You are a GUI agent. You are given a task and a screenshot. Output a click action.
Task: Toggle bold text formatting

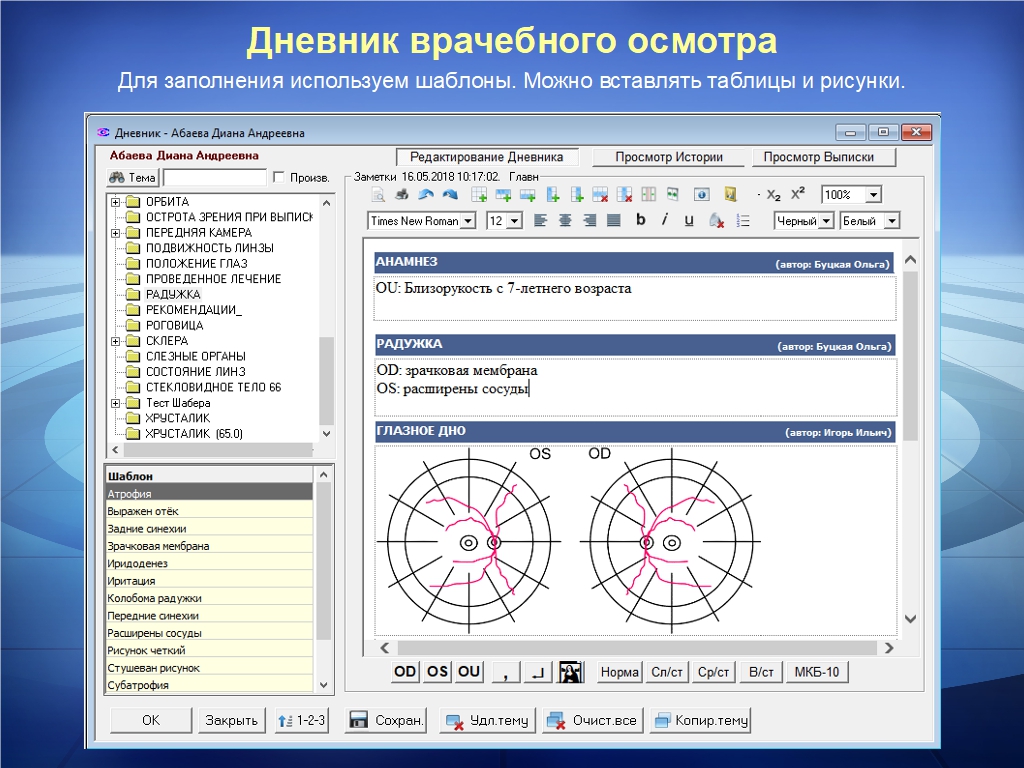(x=640, y=220)
